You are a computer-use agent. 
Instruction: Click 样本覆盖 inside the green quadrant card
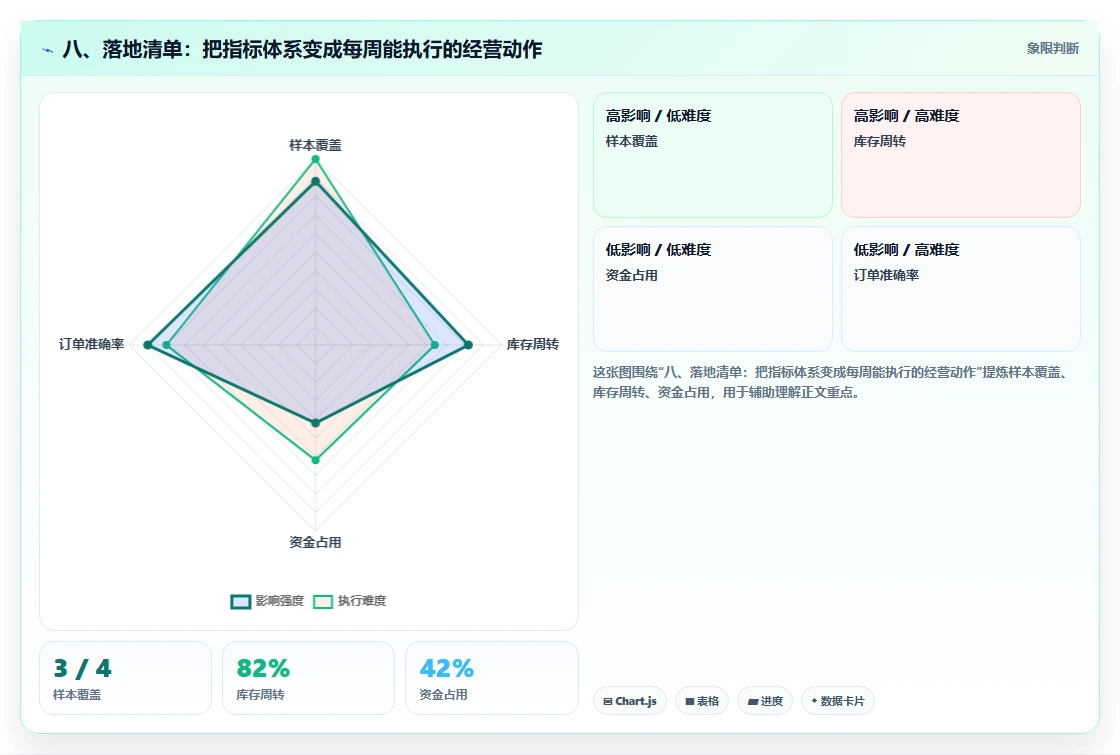(x=631, y=141)
